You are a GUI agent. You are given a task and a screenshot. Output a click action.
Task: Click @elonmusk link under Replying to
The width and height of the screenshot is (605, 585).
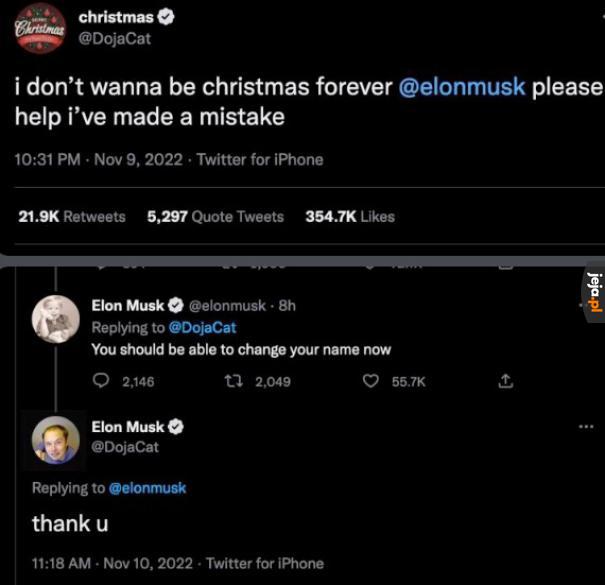click(x=147, y=488)
